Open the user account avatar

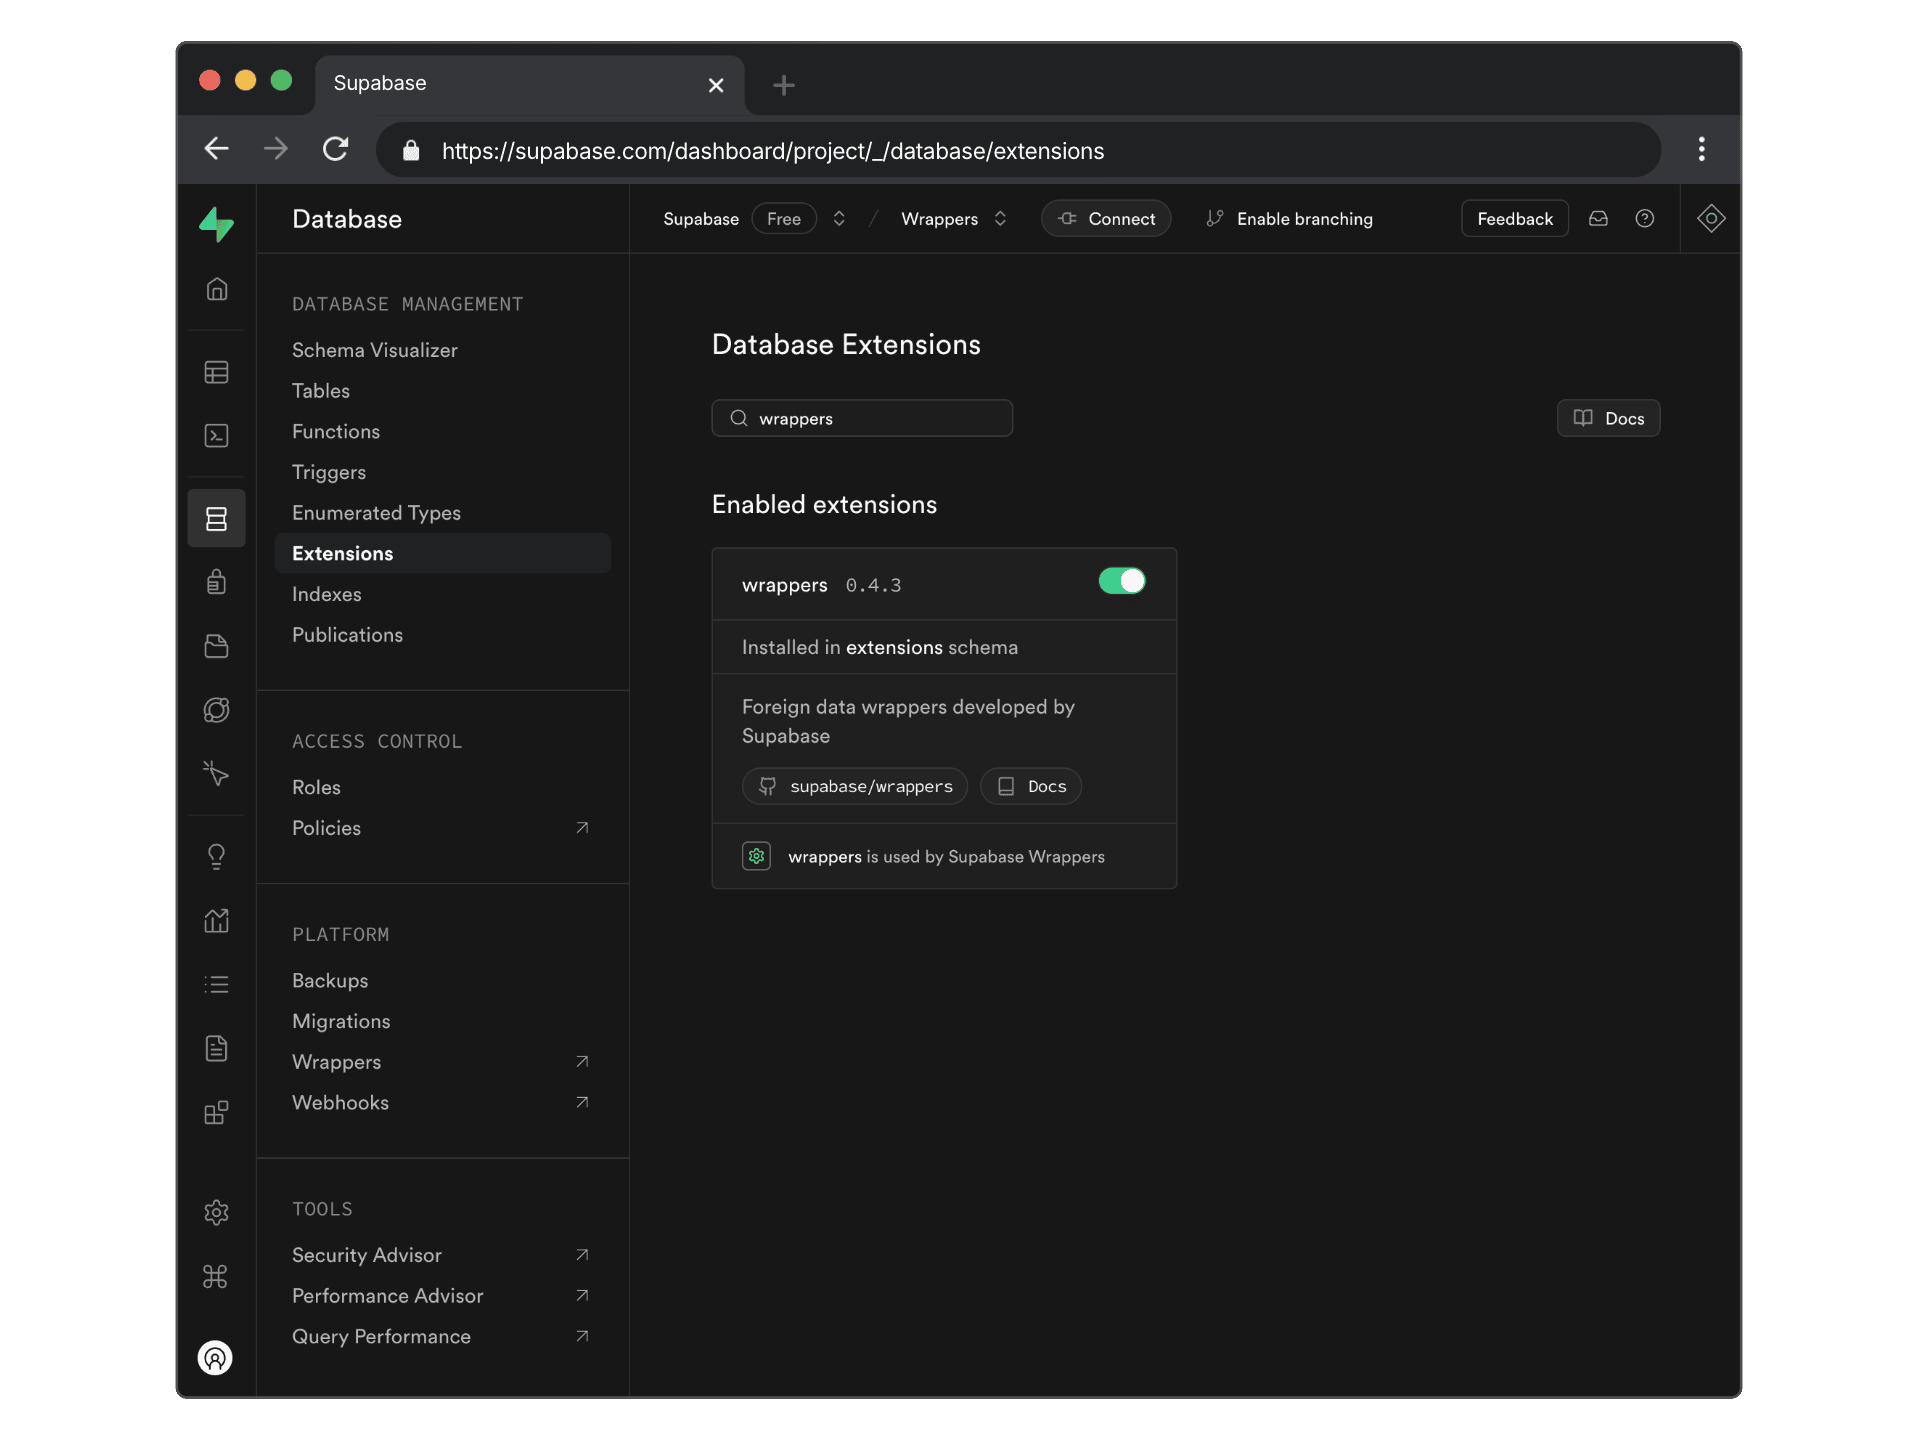coord(215,1358)
